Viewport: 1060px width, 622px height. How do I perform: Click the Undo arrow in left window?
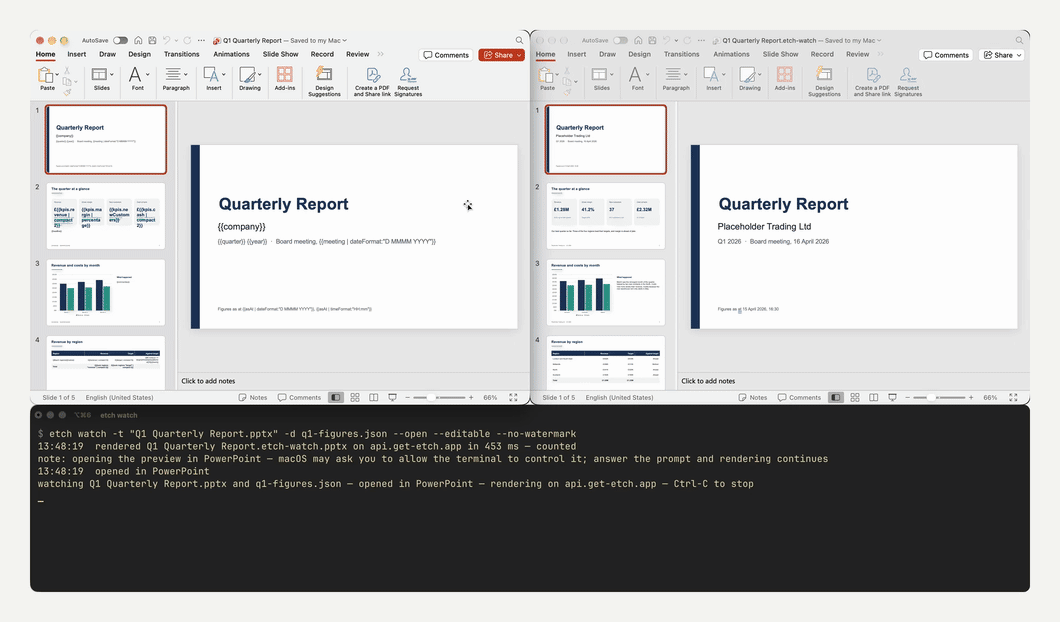click(166, 41)
